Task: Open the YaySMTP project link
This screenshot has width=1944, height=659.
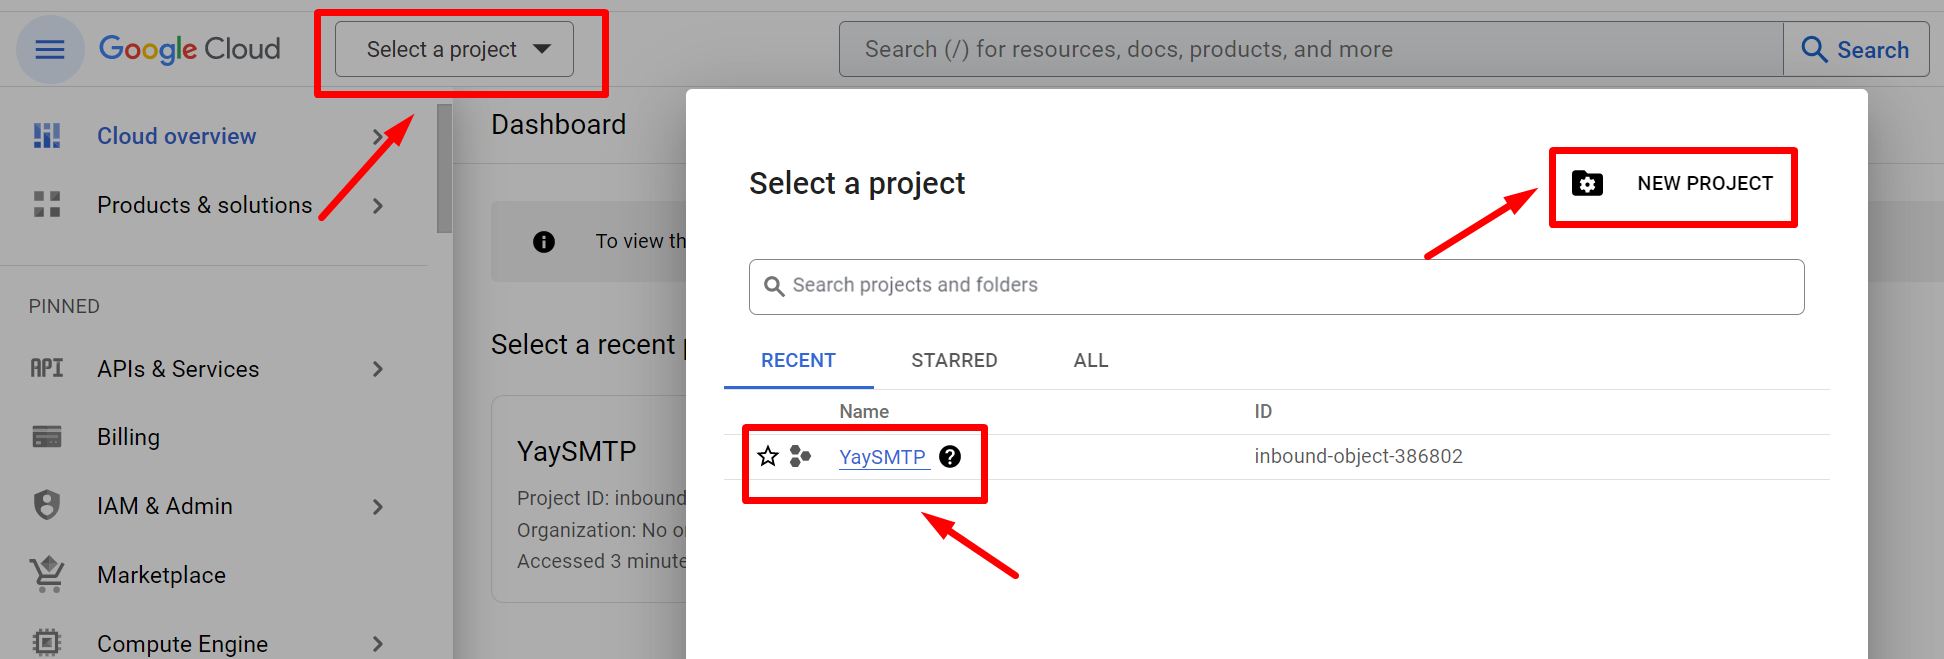Action: [x=882, y=457]
